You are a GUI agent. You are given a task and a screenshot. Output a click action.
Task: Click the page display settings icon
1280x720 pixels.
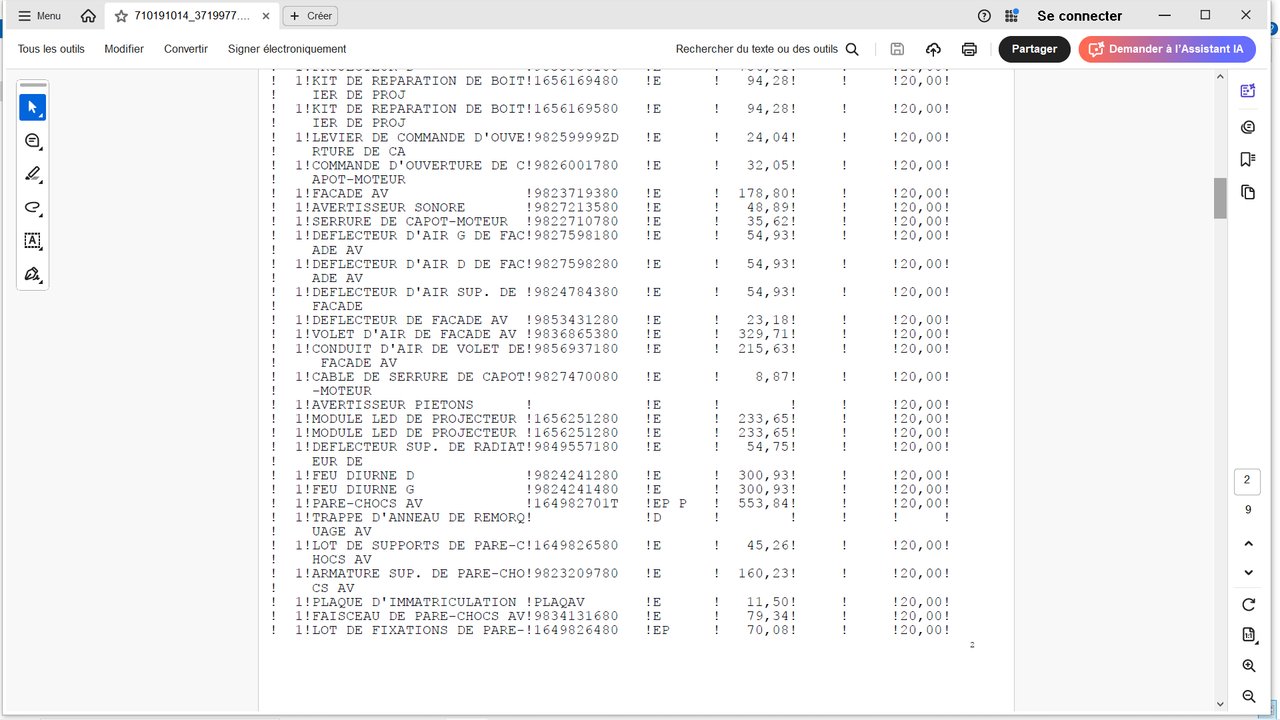(x=1248, y=635)
